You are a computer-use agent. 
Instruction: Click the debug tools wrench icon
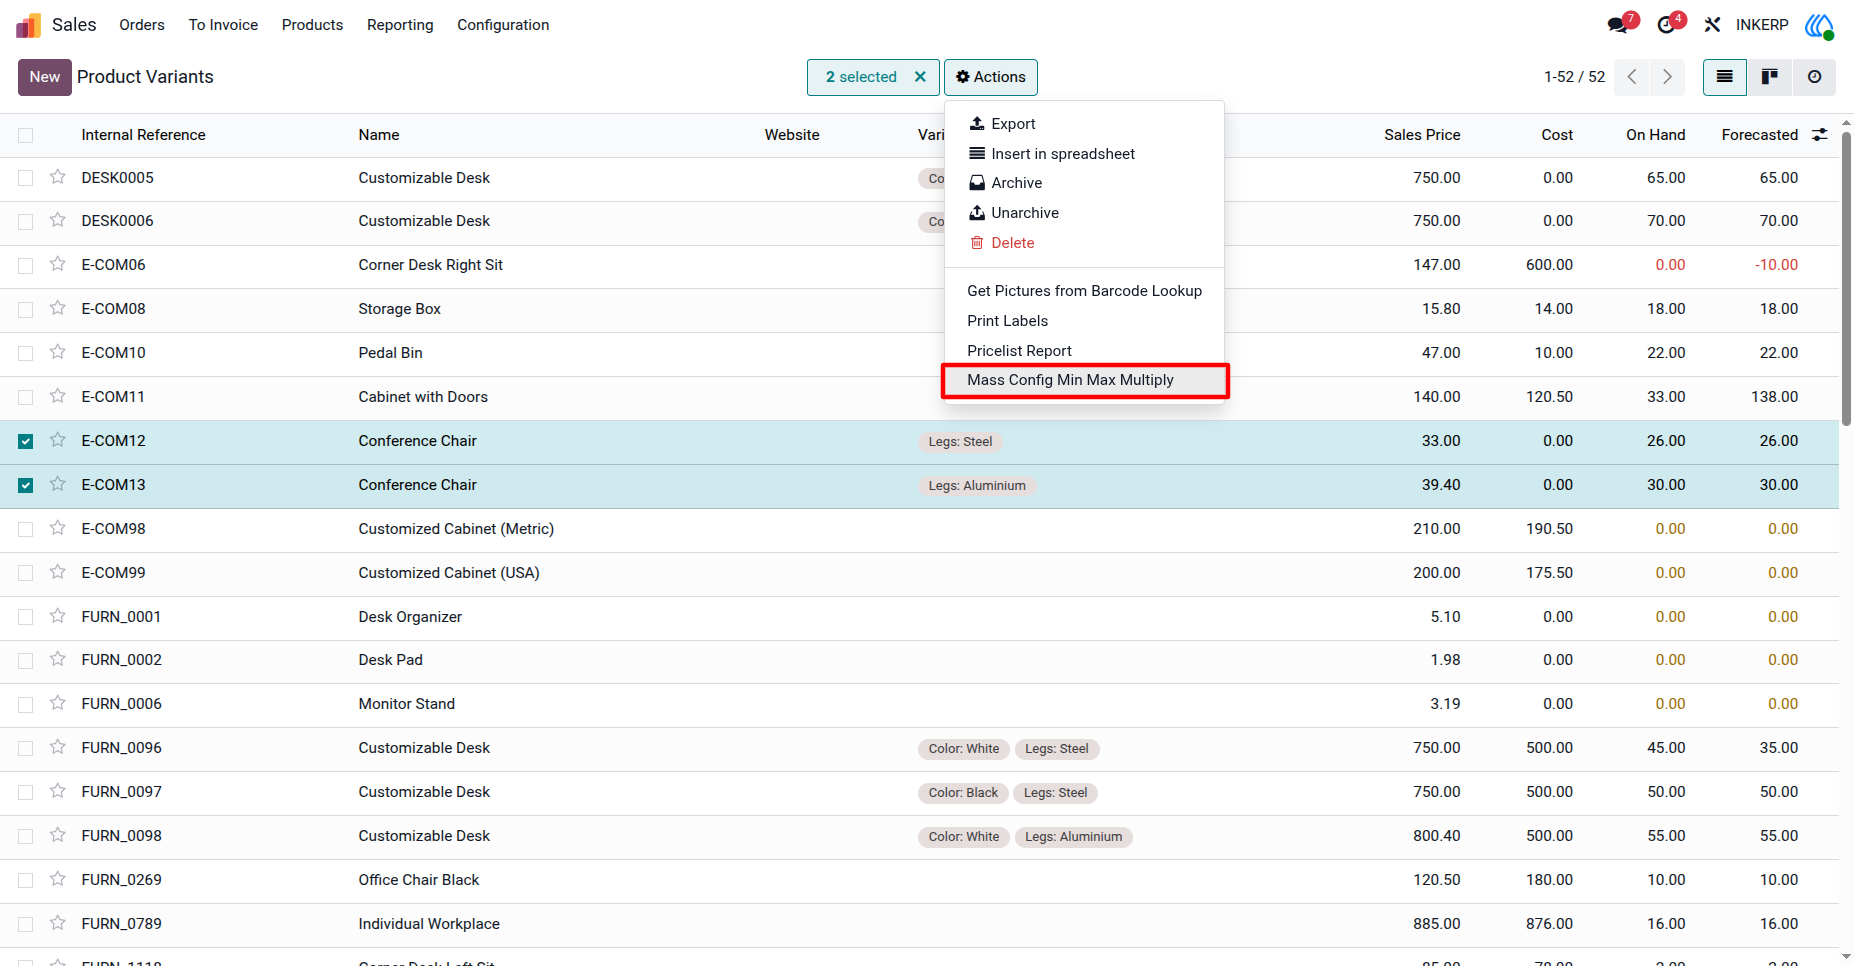coord(1712,25)
